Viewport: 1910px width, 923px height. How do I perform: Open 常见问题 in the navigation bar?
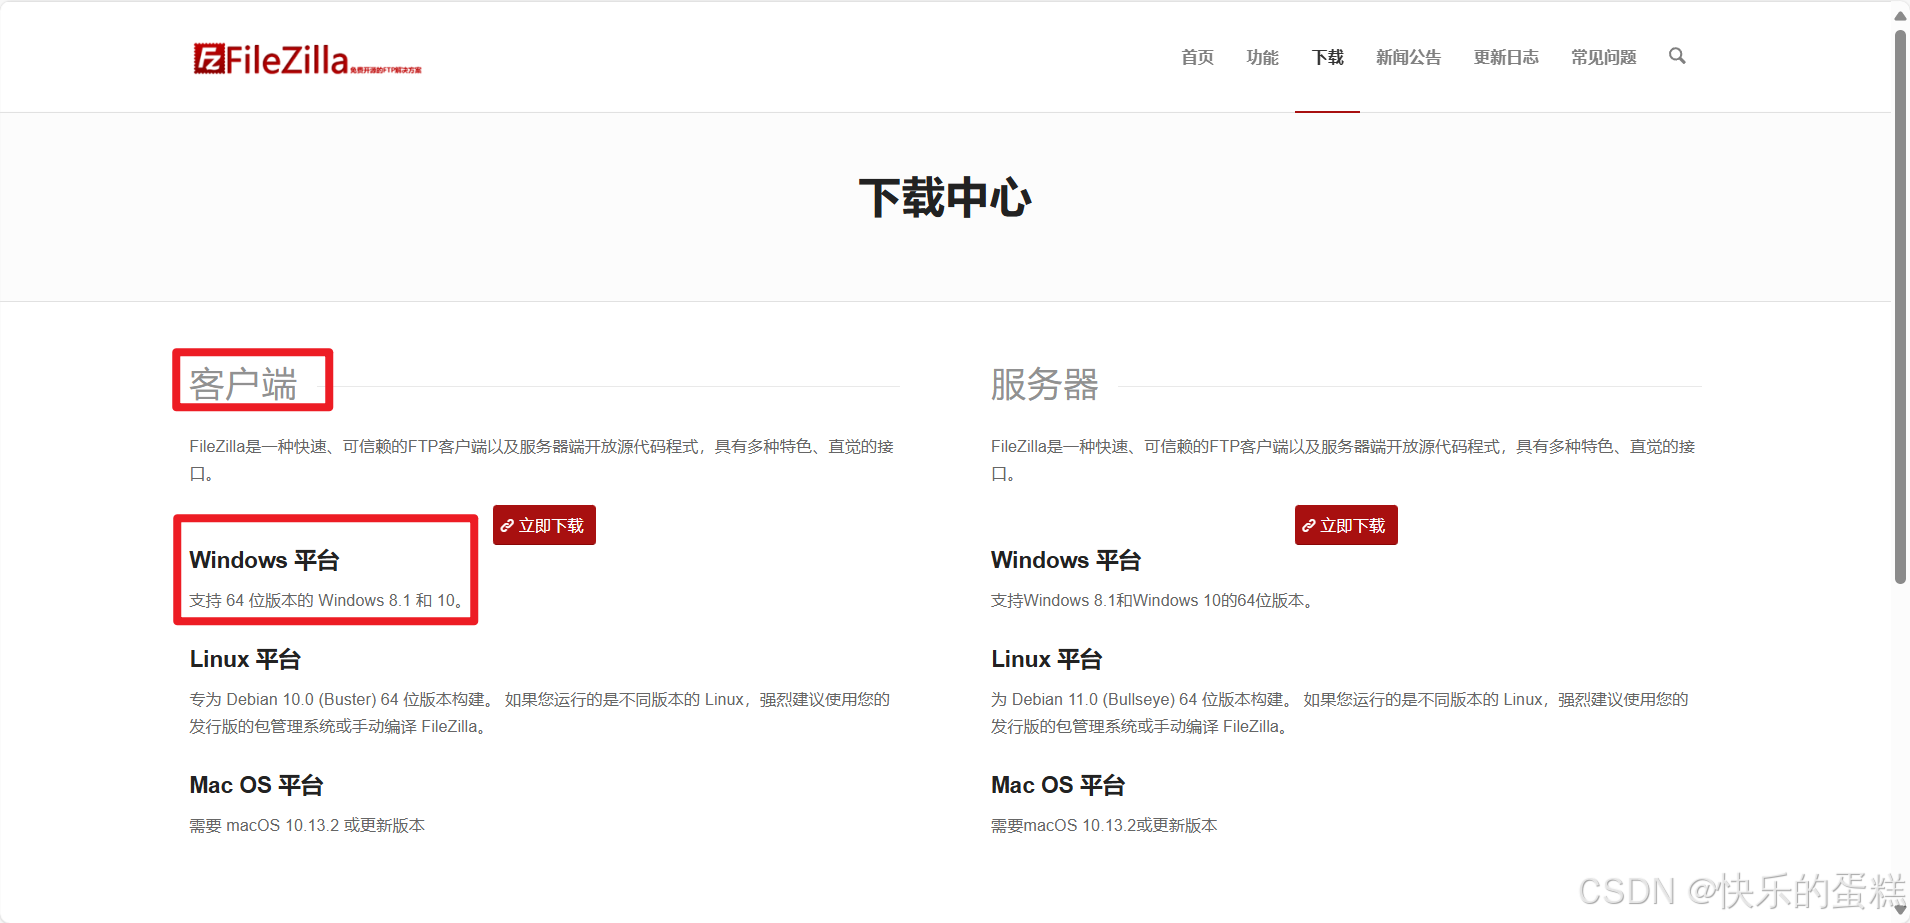click(1603, 57)
